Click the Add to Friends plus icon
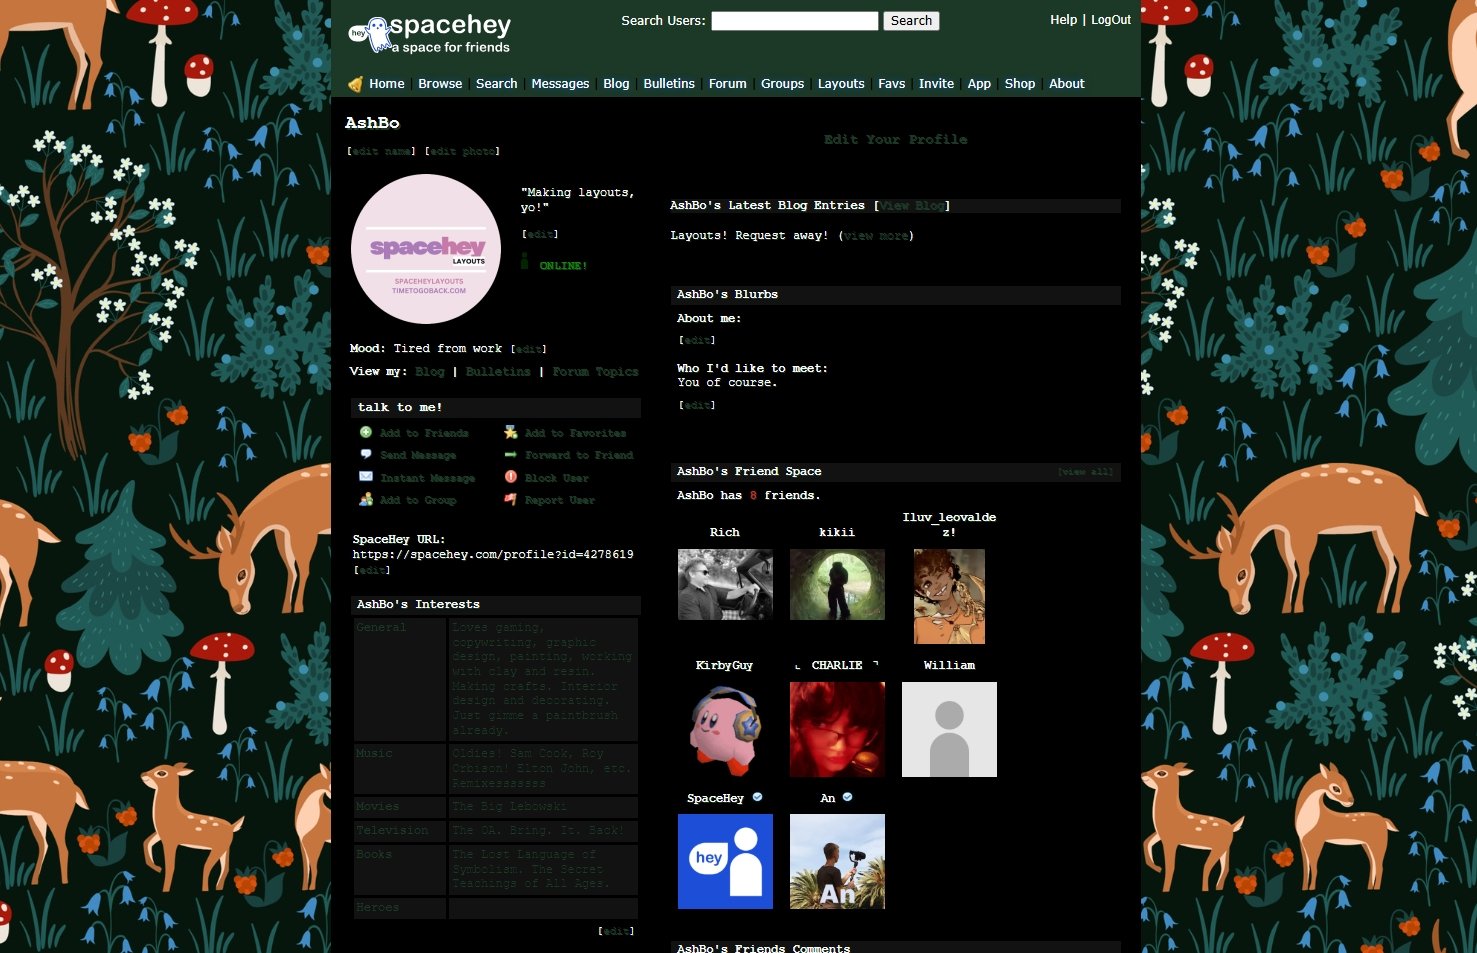Image resolution: width=1477 pixels, height=953 pixels. (x=366, y=432)
